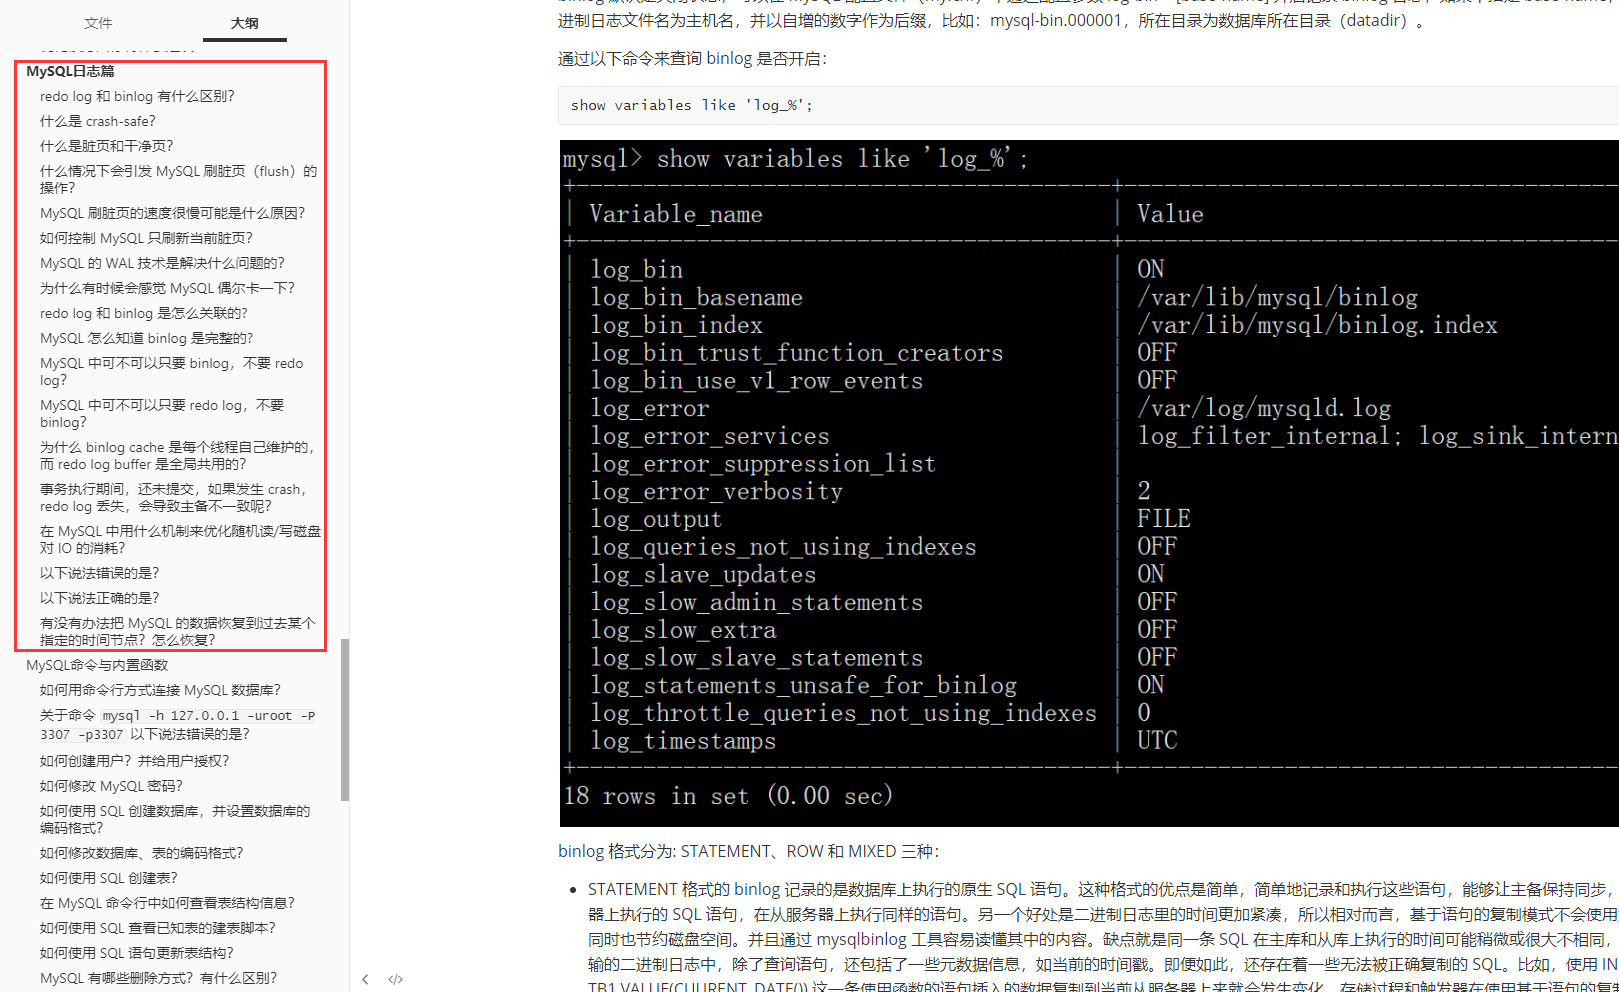
Task: Open item MySQL 的 WAL 技术是解决什么问题的?
Action: pos(162,263)
